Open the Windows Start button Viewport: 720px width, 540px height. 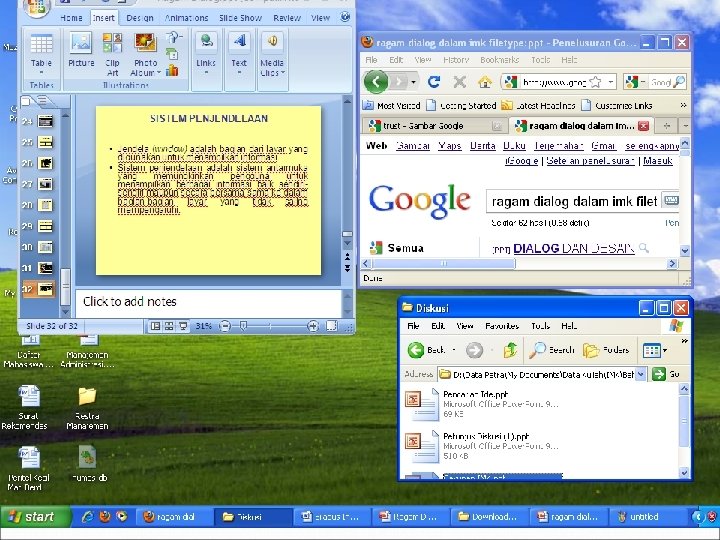[x=35, y=517]
